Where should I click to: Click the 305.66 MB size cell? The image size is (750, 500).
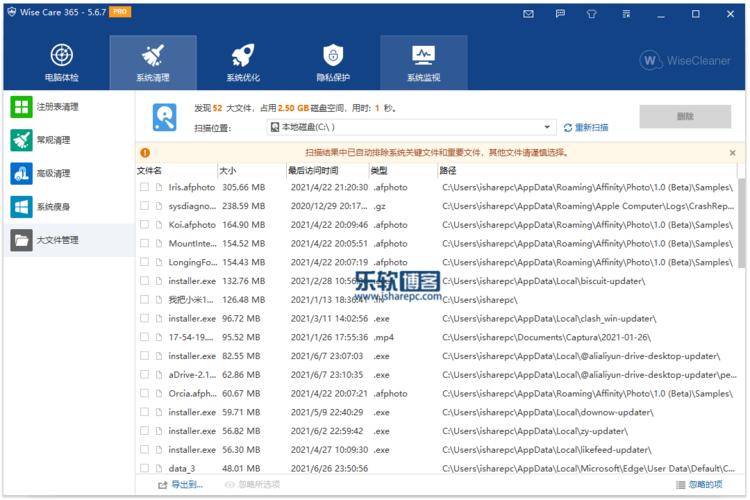pos(243,187)
